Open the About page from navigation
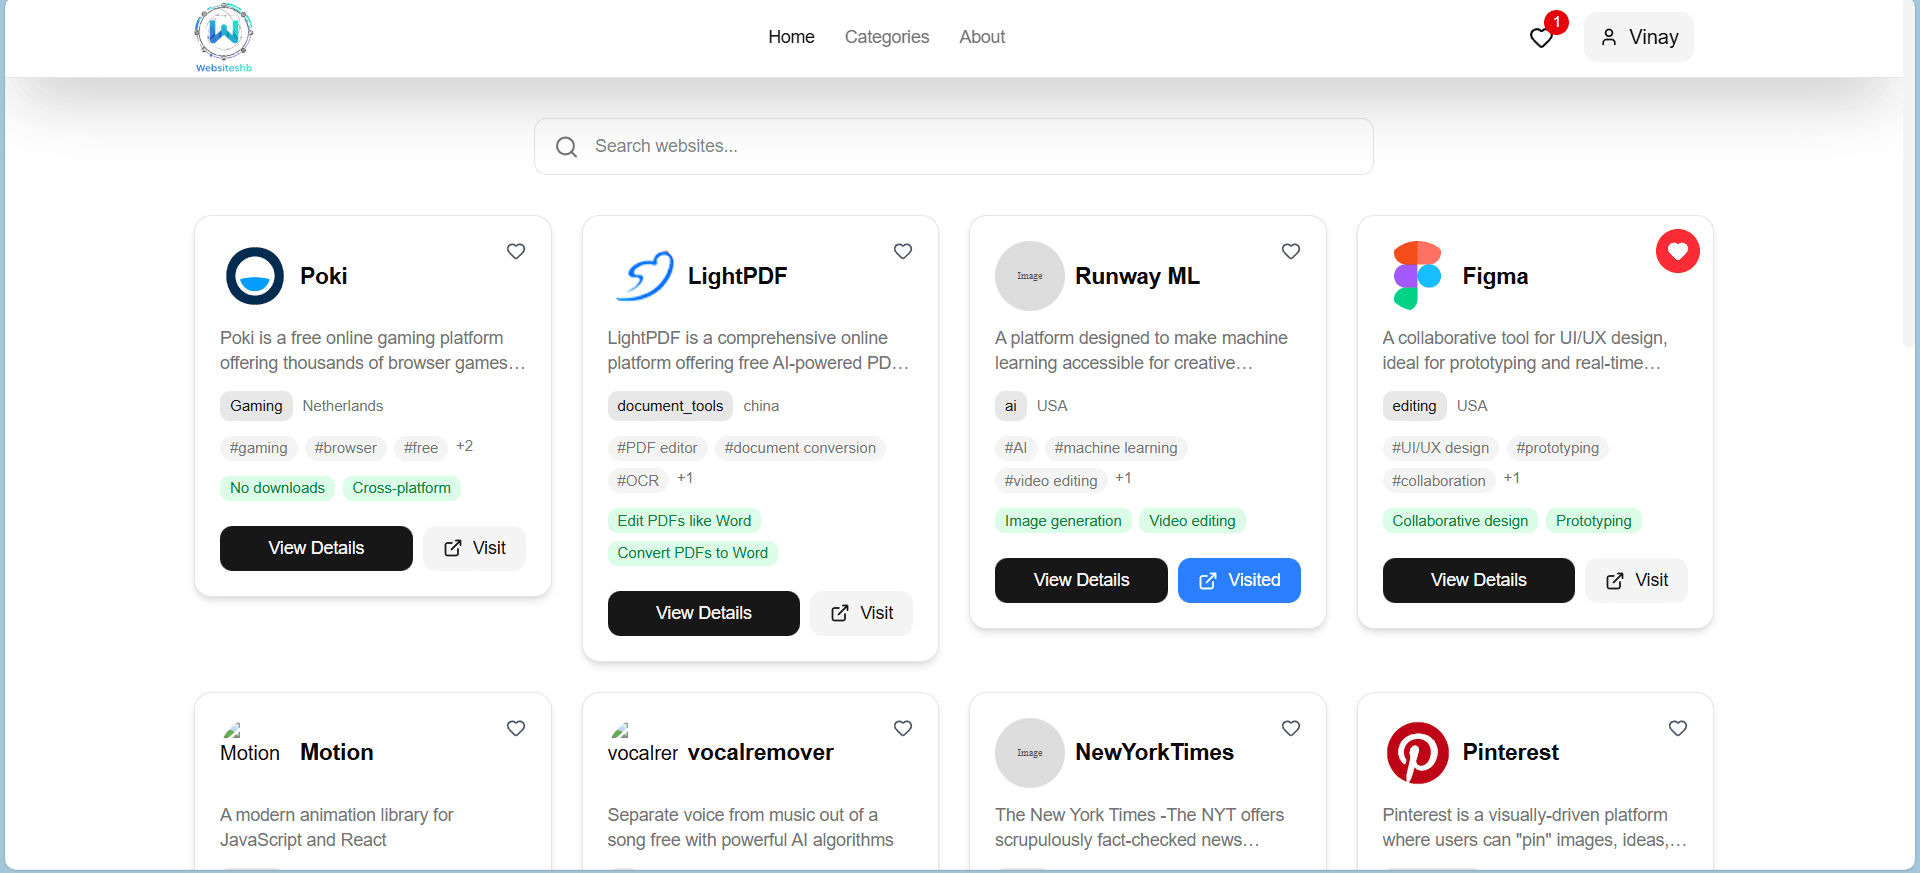Screen dimensions: 1920x873 point(981,37)
